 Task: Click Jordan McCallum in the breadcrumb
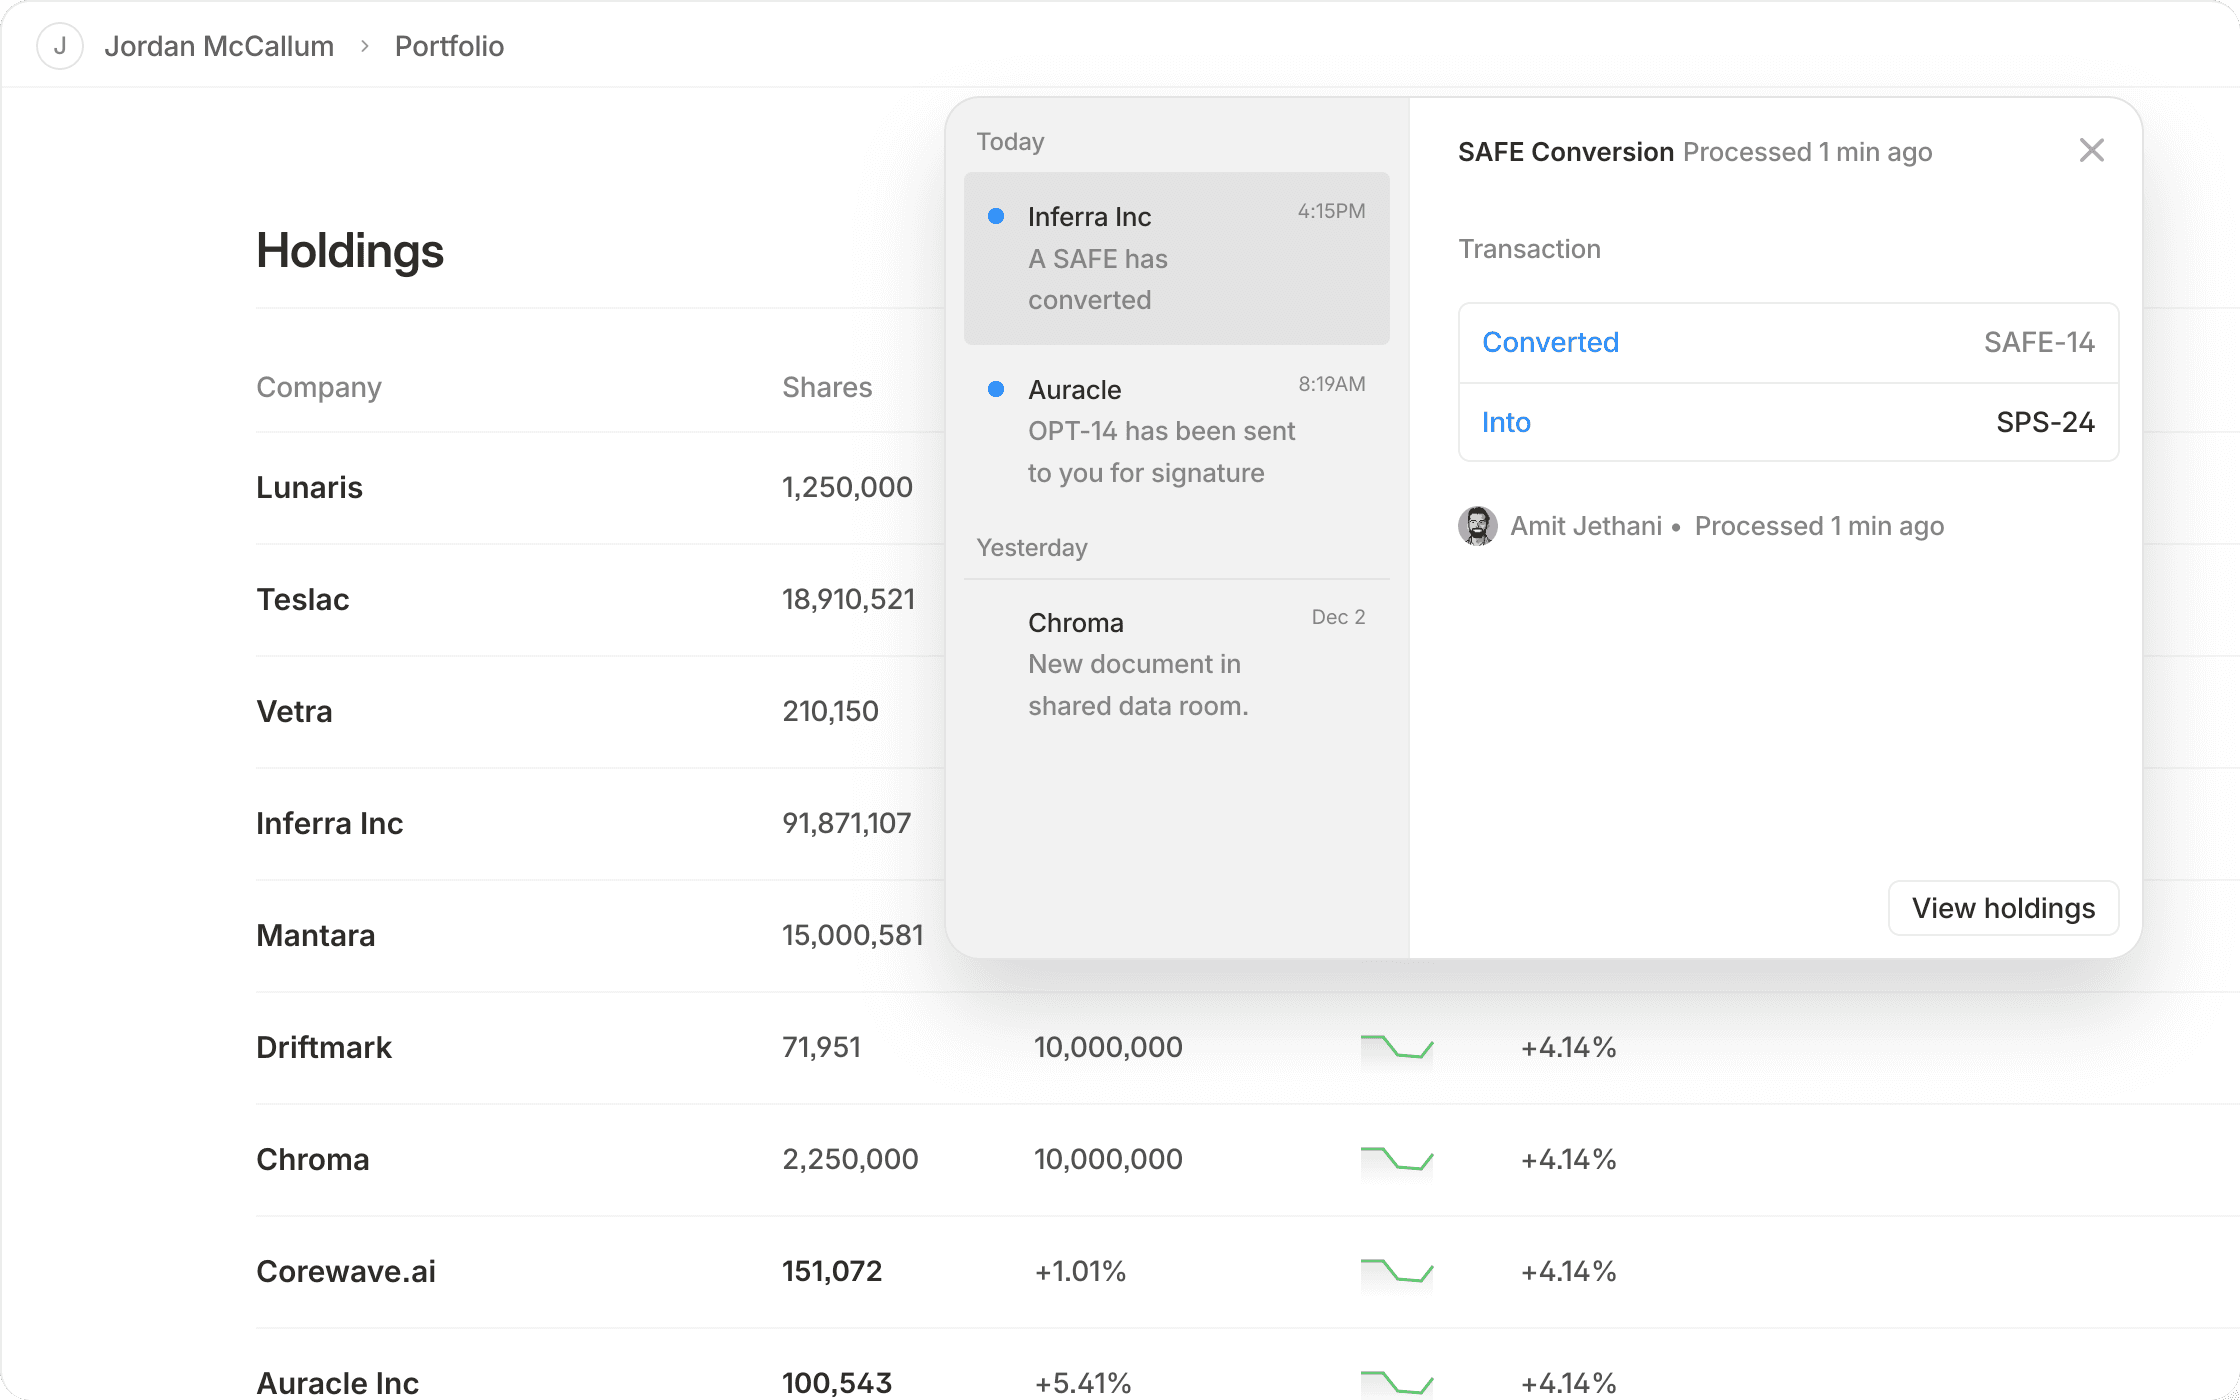pos(221,46)
